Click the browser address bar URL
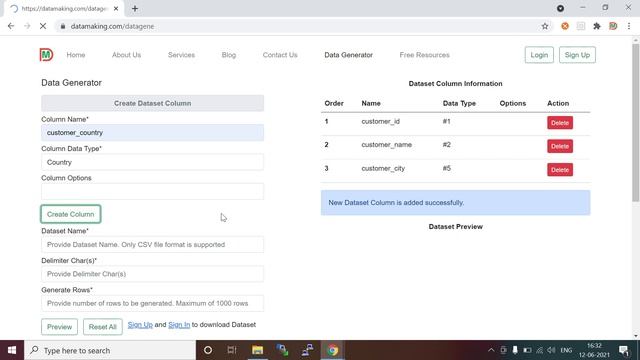 tap(112, 26)
